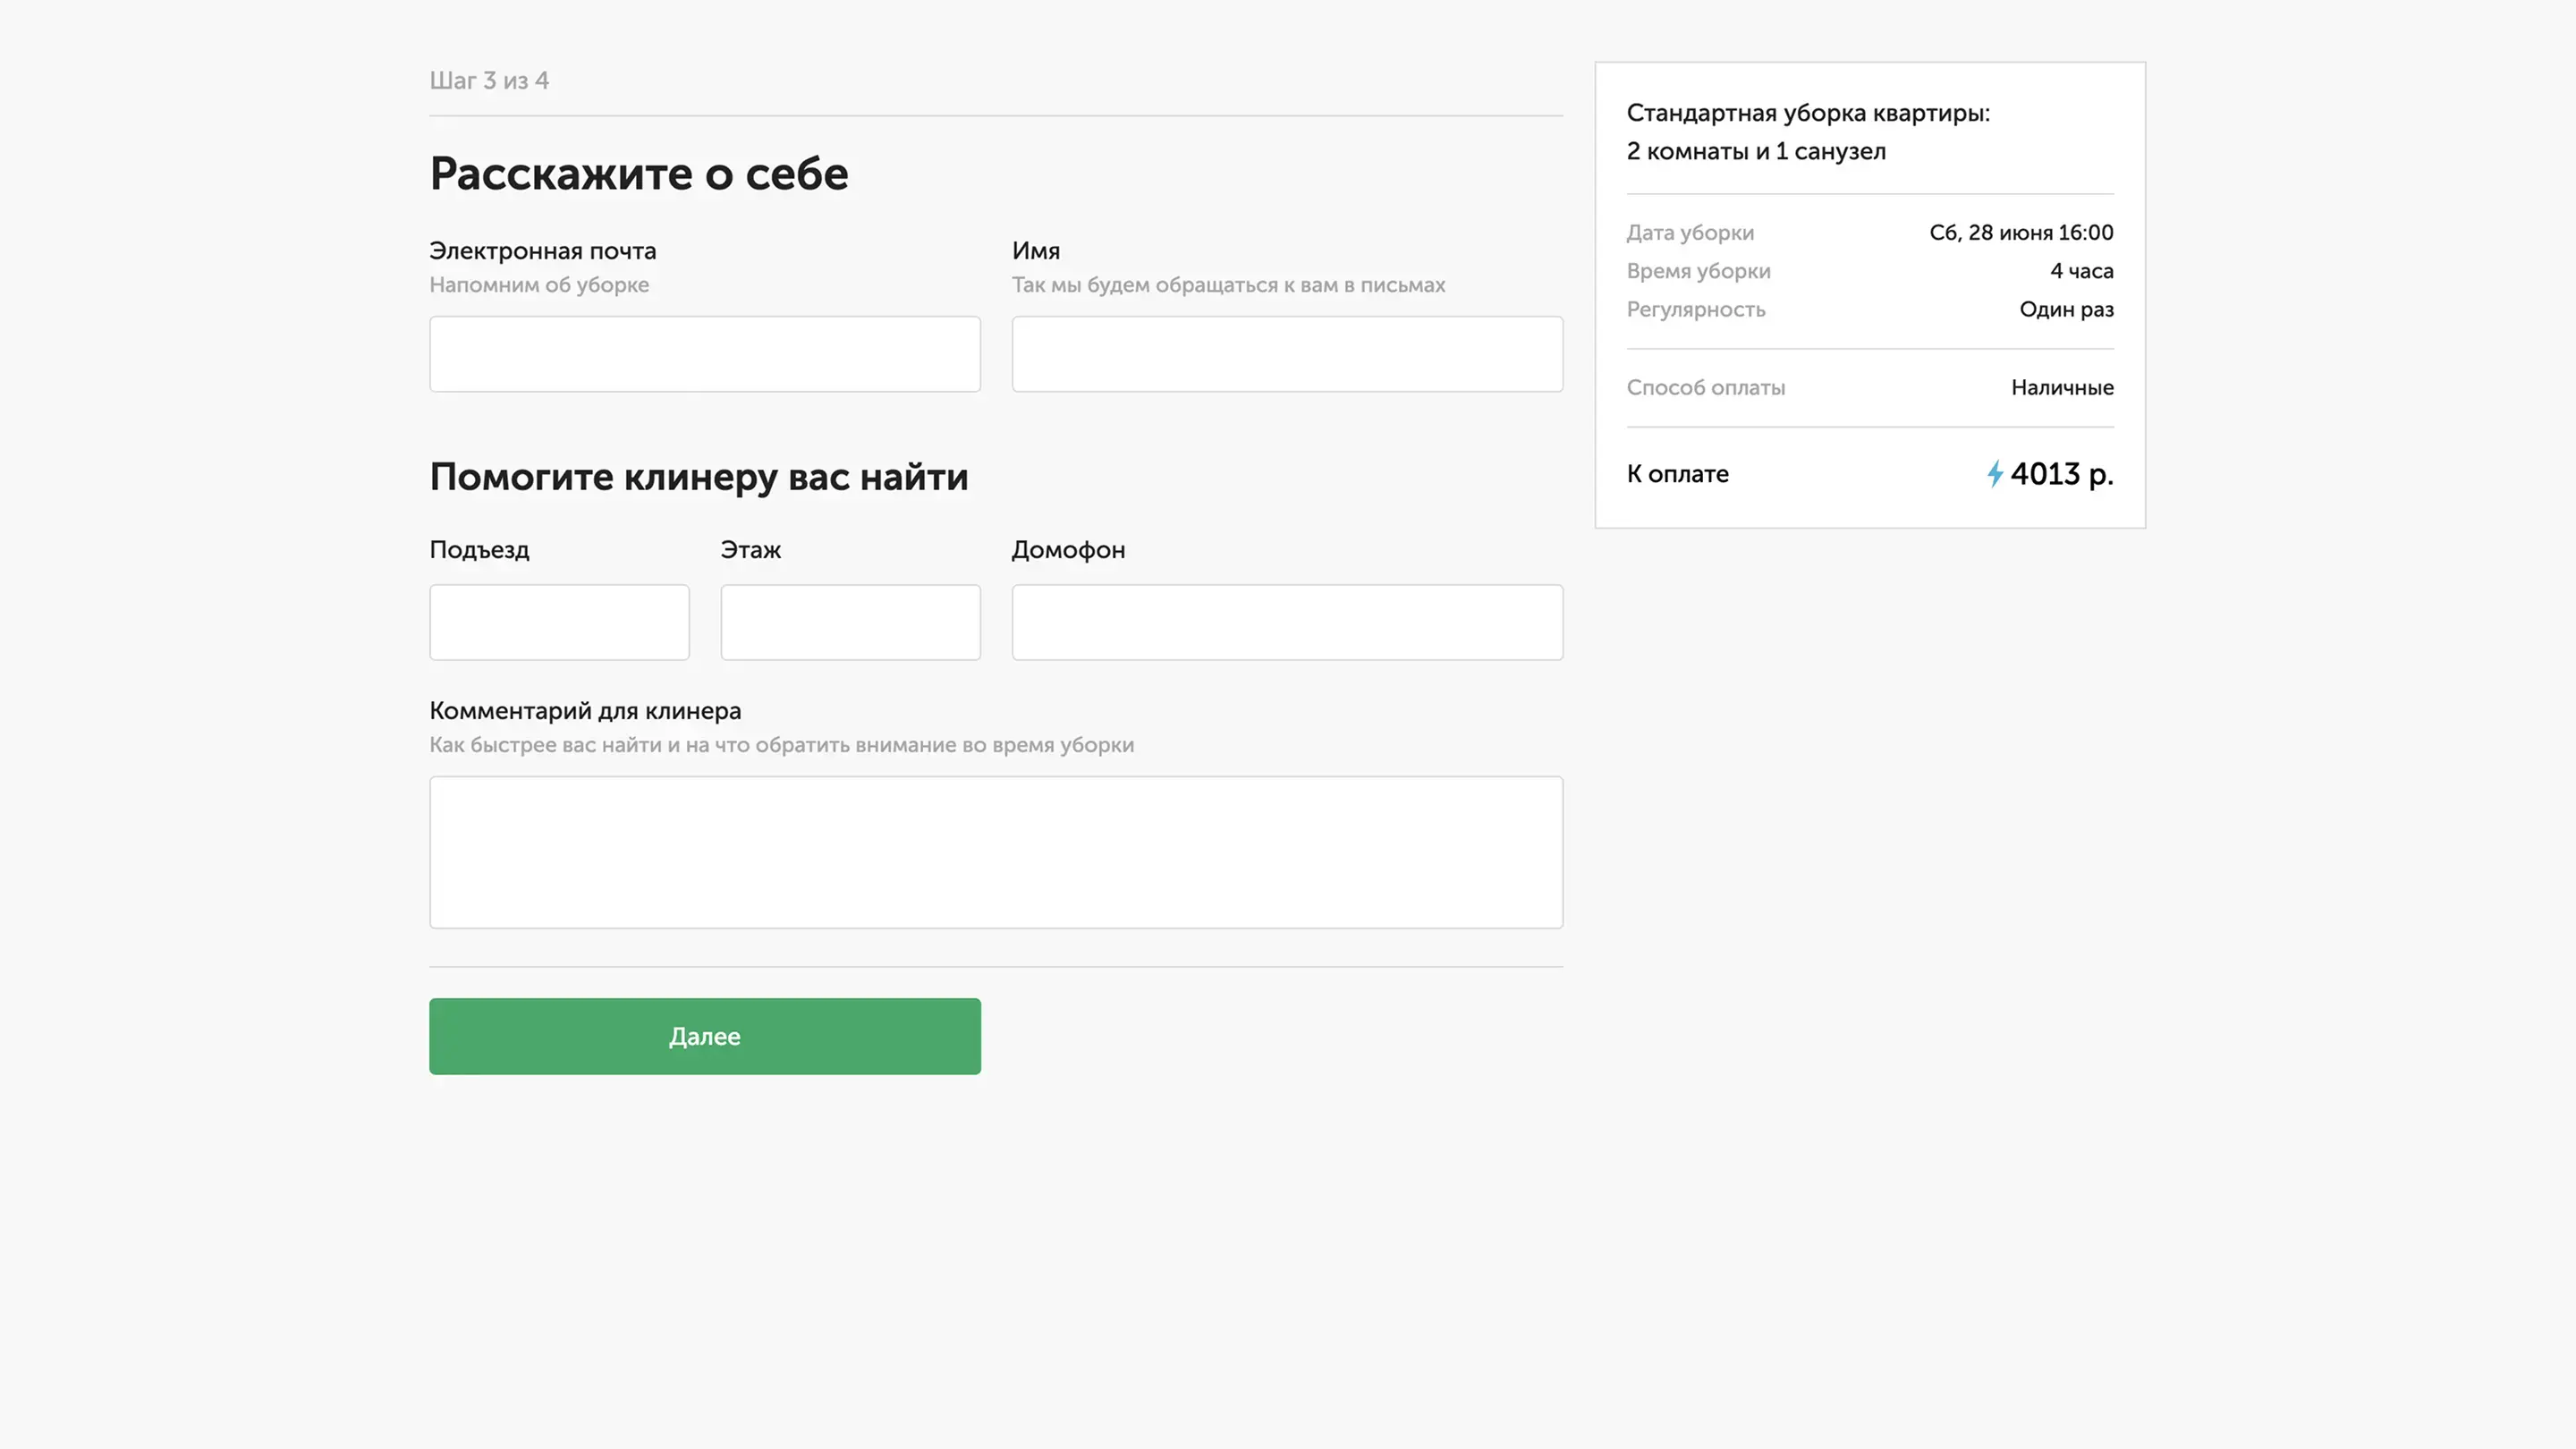The image size is (2576, 1449).
Task: Click the '4 часа' cleaning duration value
Action: click(x=2081, y=271)
